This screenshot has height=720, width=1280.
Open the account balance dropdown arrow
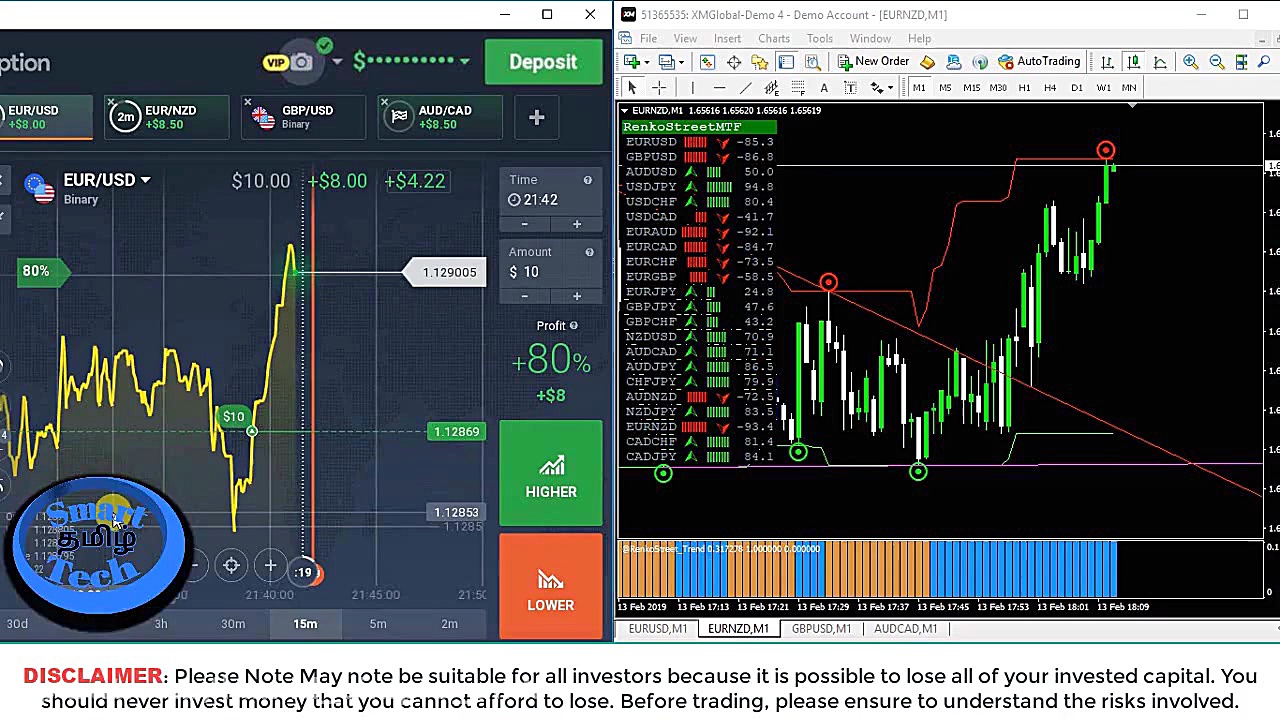click(x=465, y=62)
